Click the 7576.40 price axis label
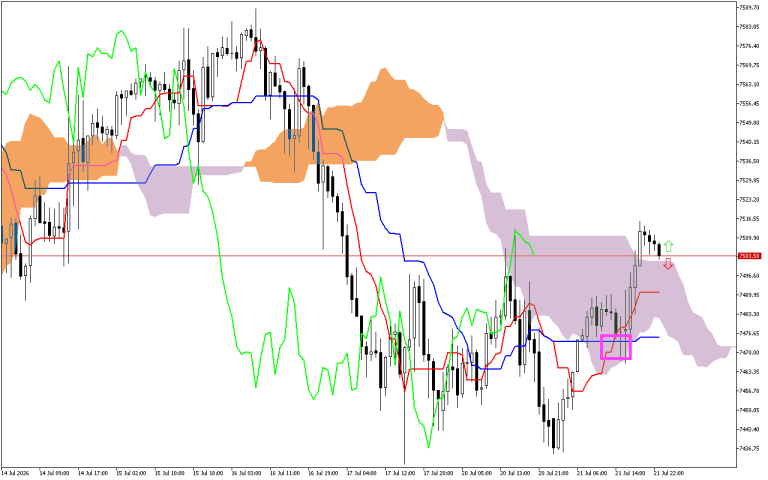Image resolution: width=768 pixels, height=480 pixels. coord(749,46)
